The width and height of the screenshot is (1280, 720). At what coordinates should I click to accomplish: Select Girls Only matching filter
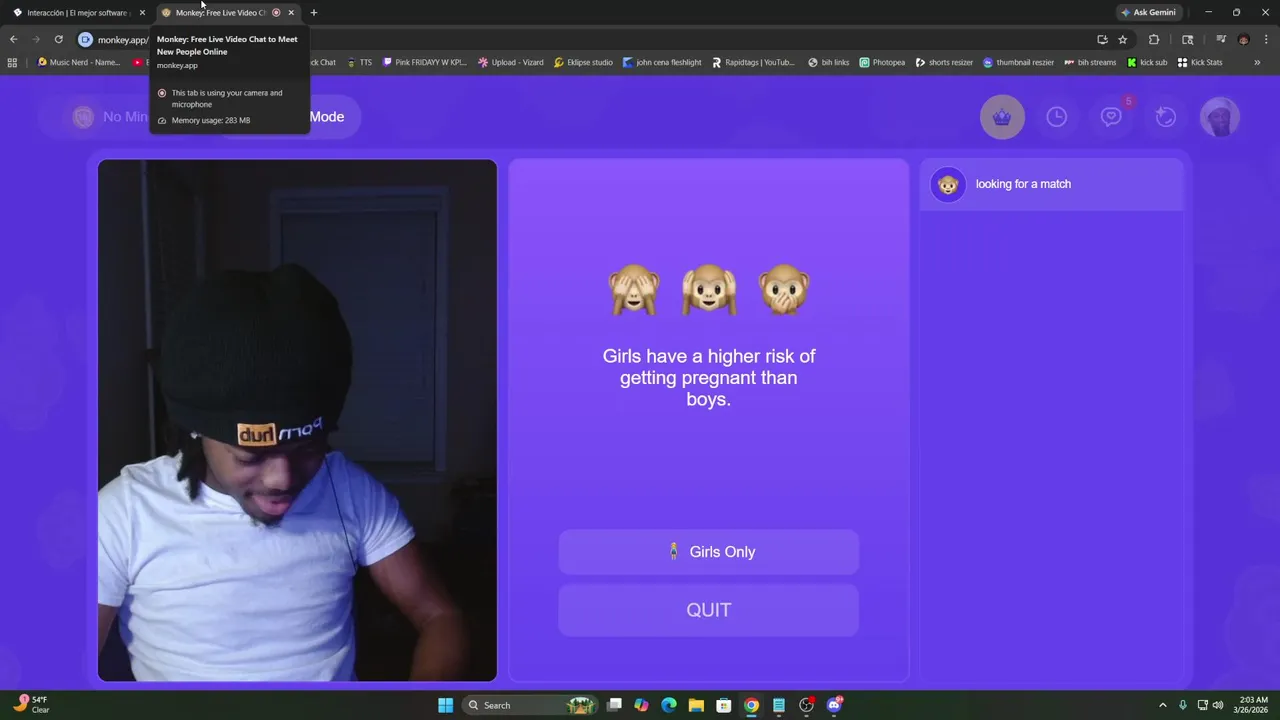click(x=709, y=552)
